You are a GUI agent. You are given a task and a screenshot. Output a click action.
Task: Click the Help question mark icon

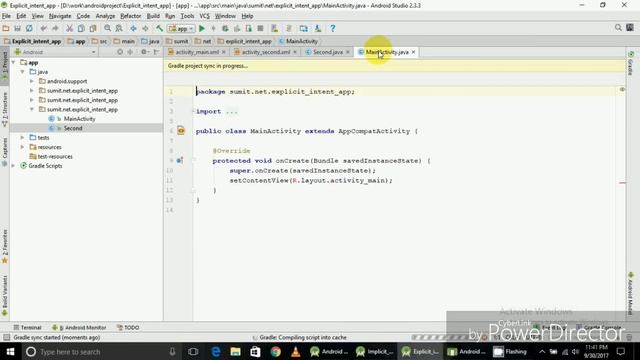333,29
